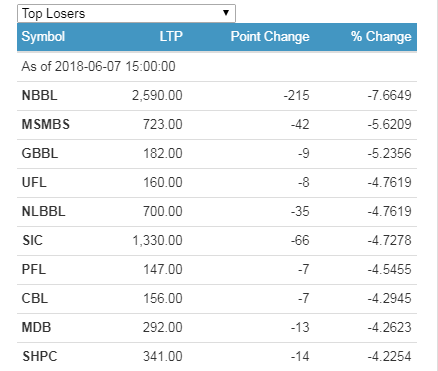438x371 pixels.
Task: Click the Symbol column header
Action: 43,36
